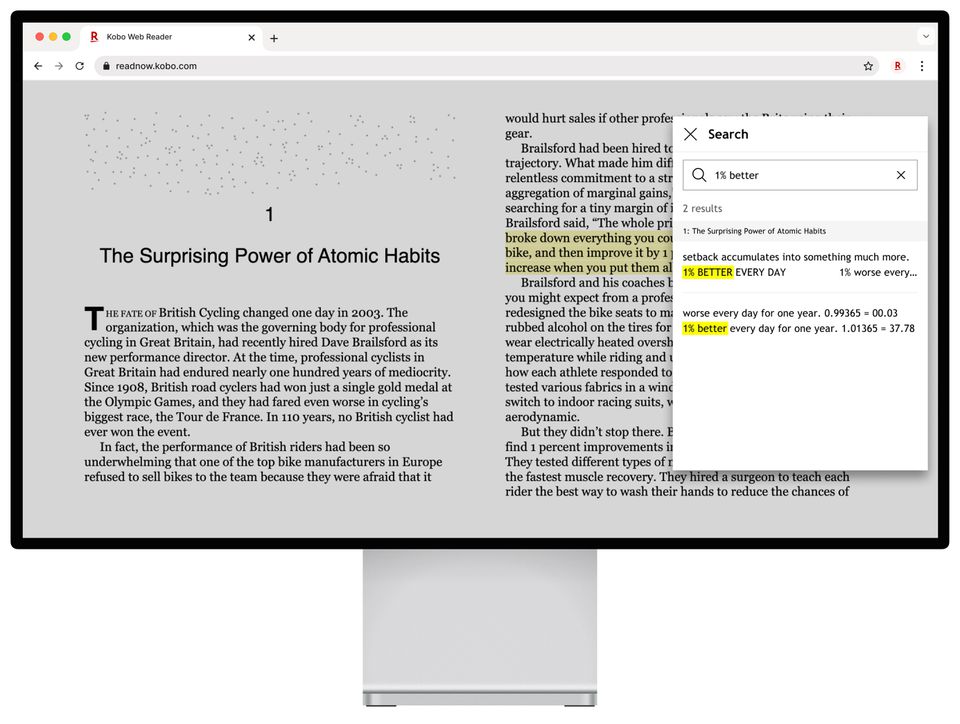The width and height of the screenshot is (960, 724).
Task: Click the magnifying glass search icon
Action: tap(699, 175)
